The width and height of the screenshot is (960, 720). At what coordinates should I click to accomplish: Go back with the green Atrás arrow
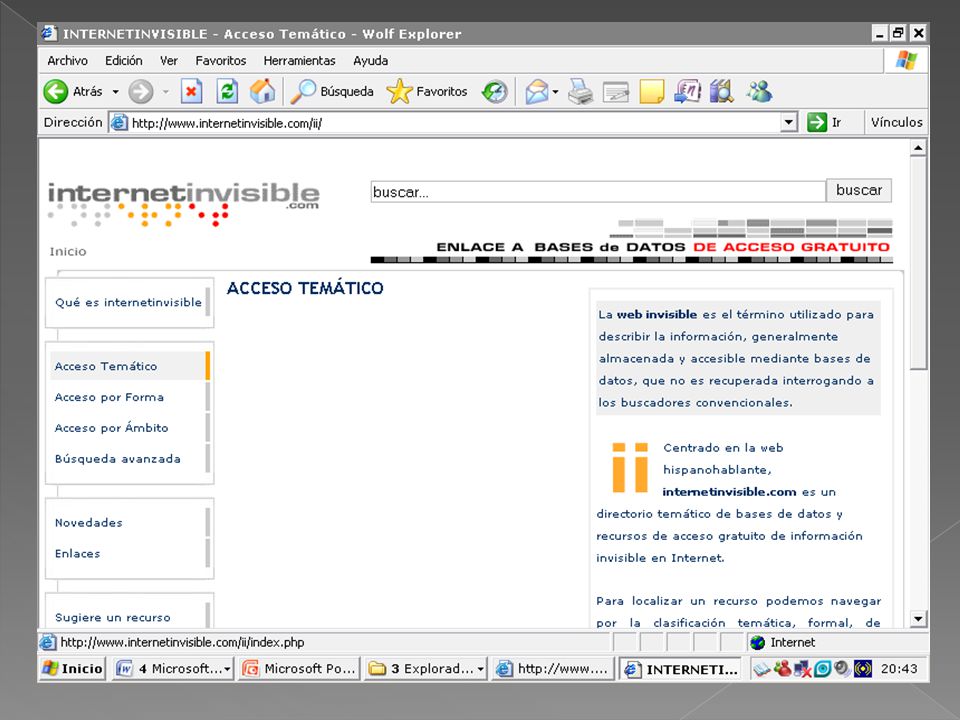click(56, 92)
